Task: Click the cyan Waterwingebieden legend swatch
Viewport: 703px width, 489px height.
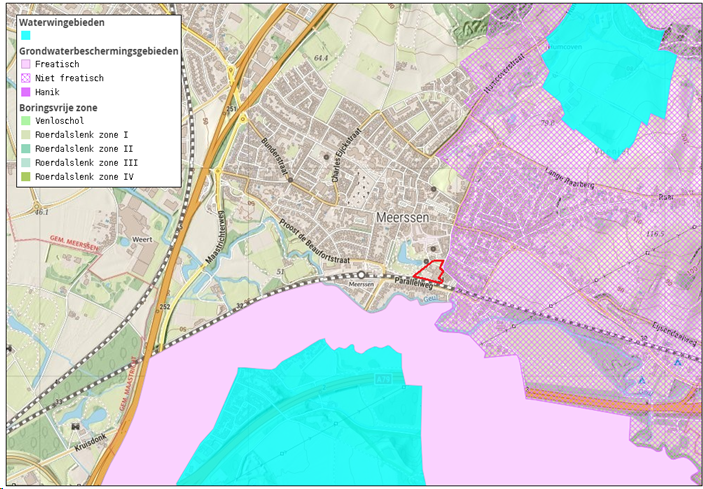Action: [26, 35]
